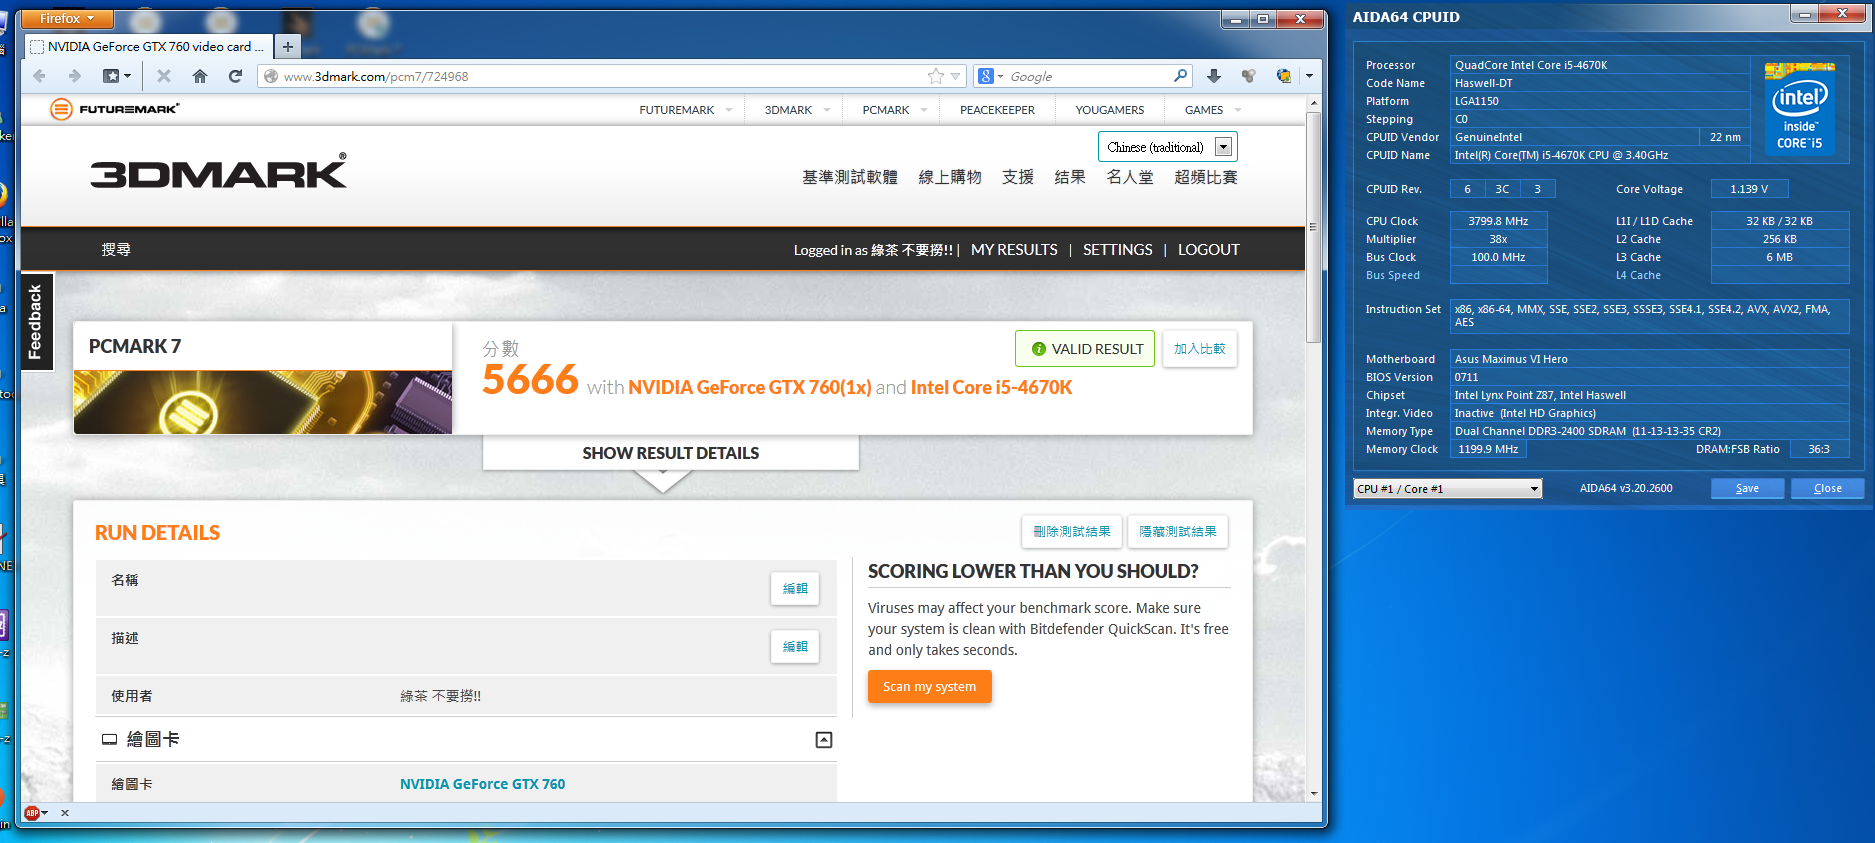This screenshot has height=843, width=1875.
Task: Open the YOUGAMERS site link
Action: click(1109, 110)
